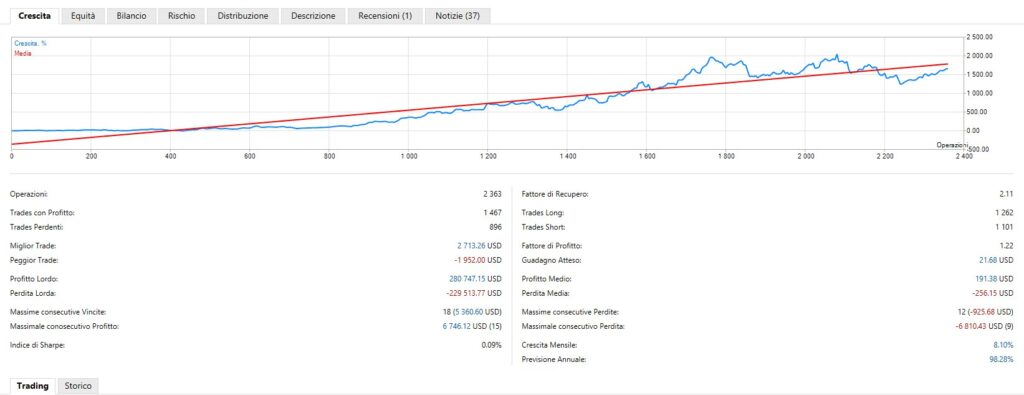
Task: Click the Previsione Annuale value 98.28%
Action: (1002, 359)
